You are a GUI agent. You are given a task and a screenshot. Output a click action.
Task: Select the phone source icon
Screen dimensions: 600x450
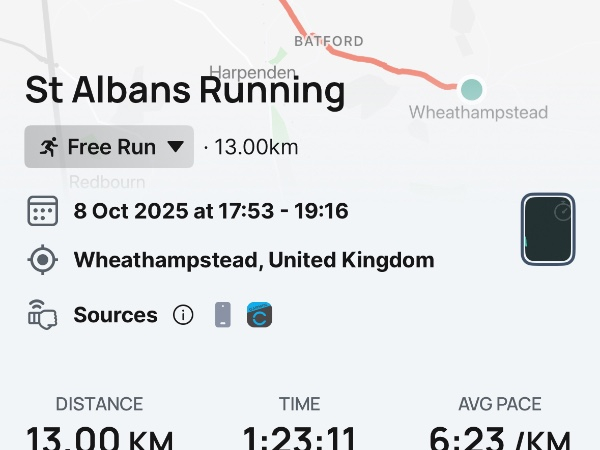[222, 315]
